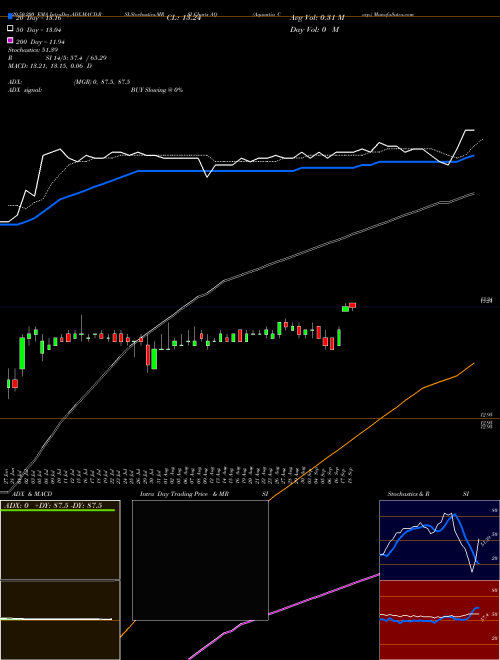Click the 'MACD: 13.21, 13.15, 0.06 D' line

coord(50,66)
